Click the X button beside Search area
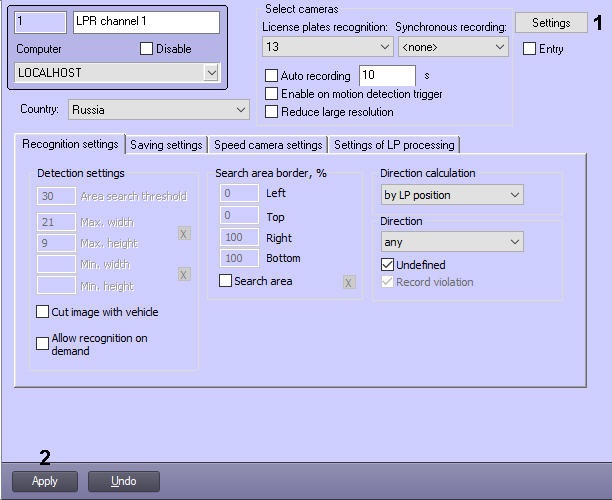Viewport: 612px width, 500px height. tap(349, 283)
